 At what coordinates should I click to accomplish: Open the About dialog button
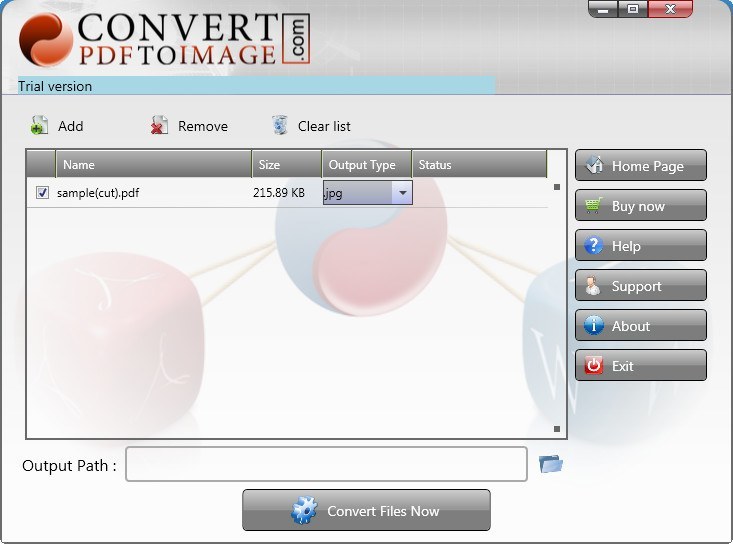click(640, 325)
